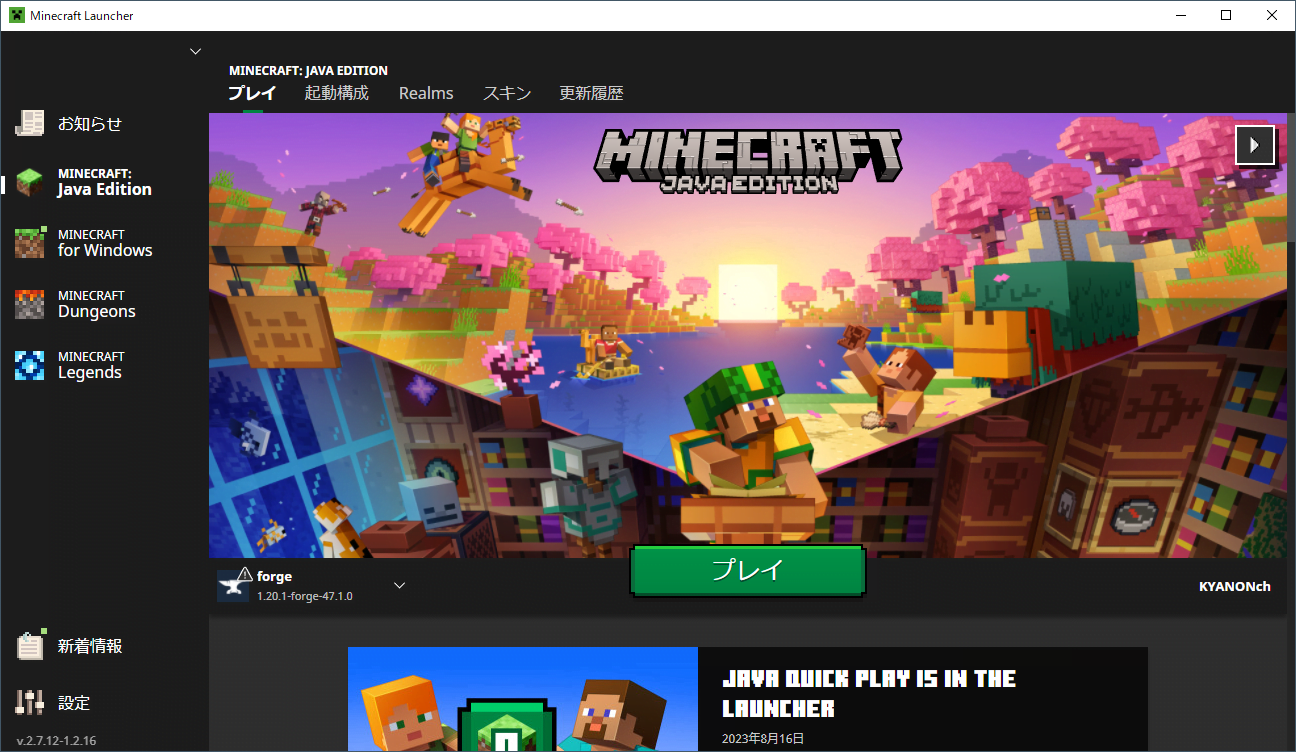
Task: Open 設定 sliders icon
Action: (x=30, y=703)
